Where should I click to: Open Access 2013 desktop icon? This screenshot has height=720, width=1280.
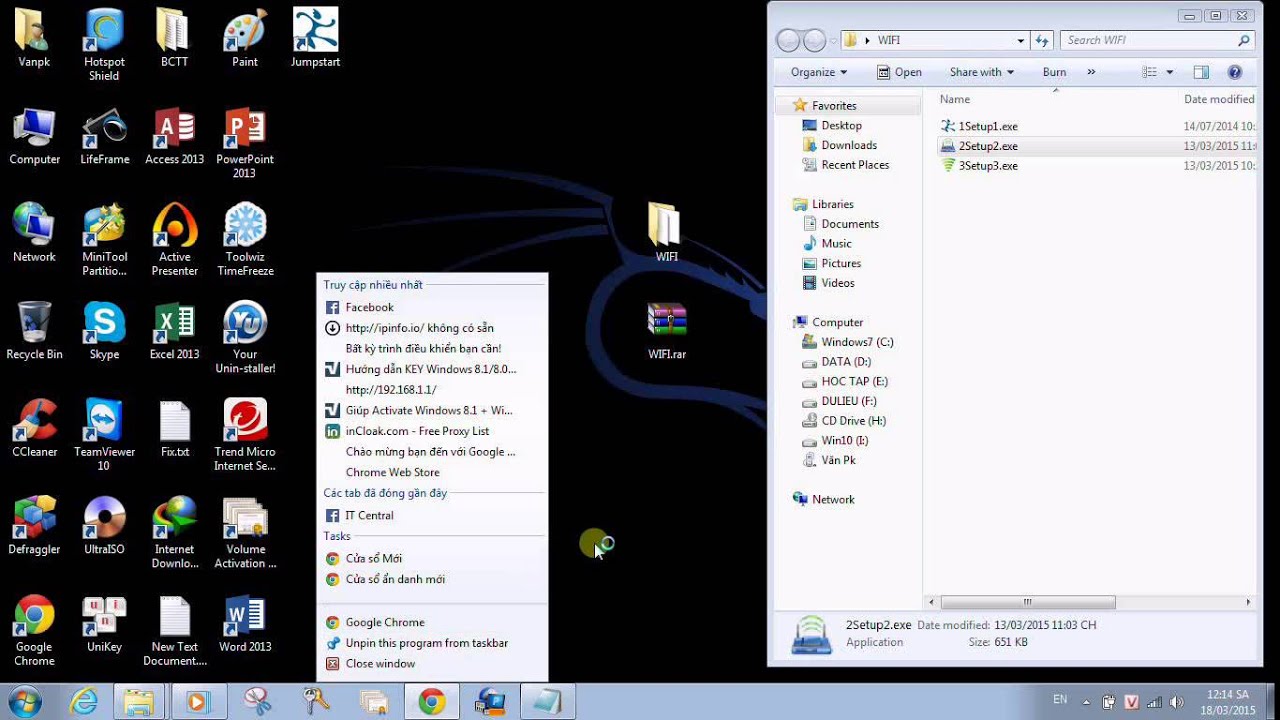pos(174,136)
